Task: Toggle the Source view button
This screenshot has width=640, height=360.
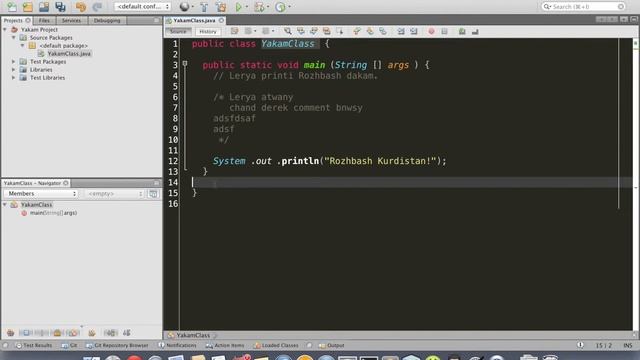Action: (178, 31)
